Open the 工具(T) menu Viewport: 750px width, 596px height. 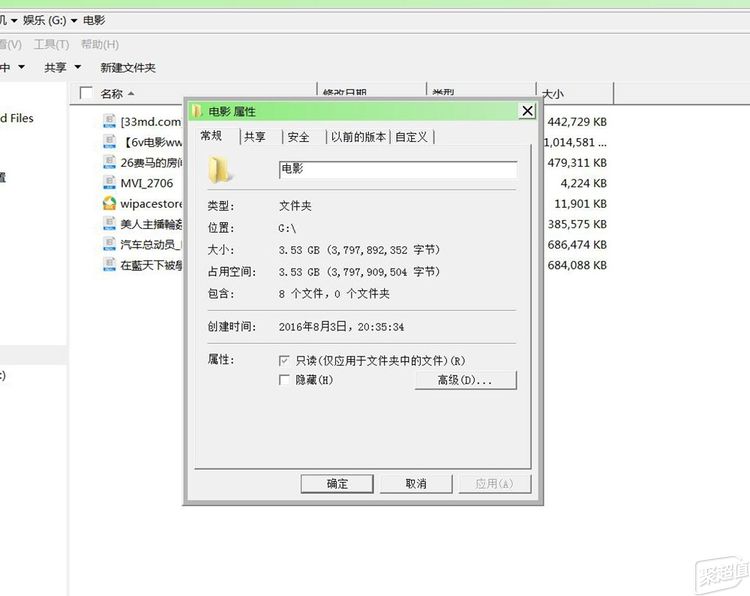(51, 44)
